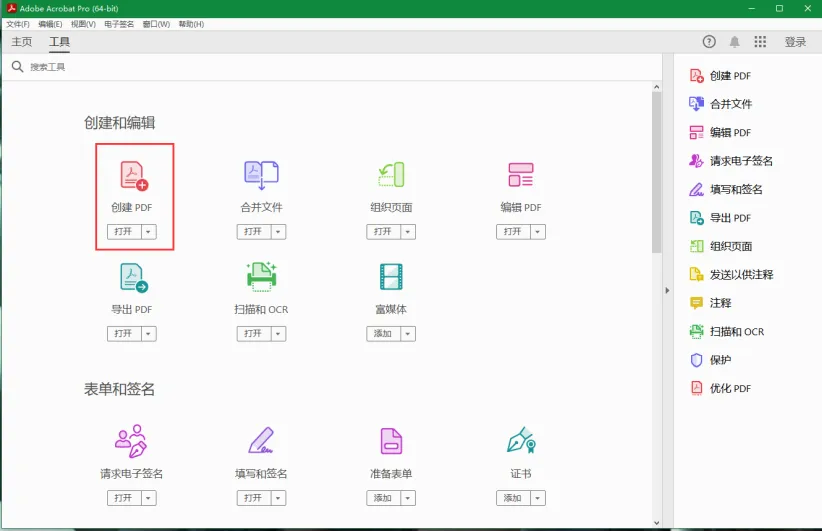Expand dropdown arrow beside 富媒体 添加 button

[x=407, y=333]
